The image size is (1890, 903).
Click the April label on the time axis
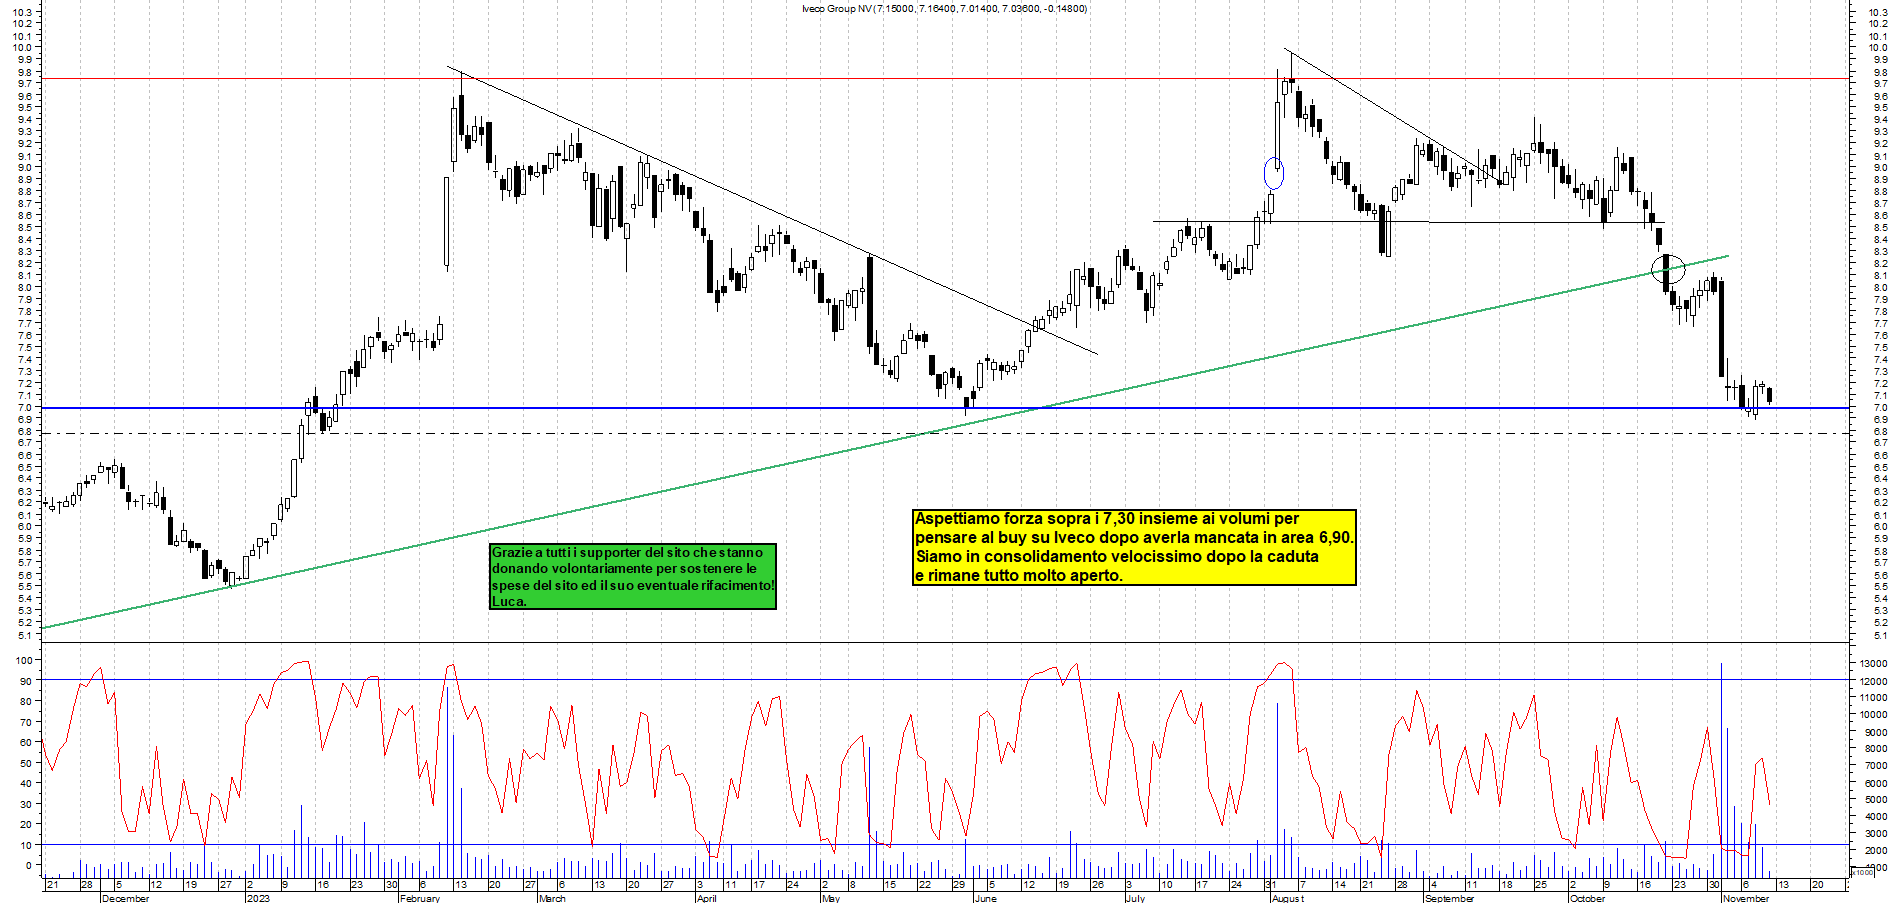point(706,898)
